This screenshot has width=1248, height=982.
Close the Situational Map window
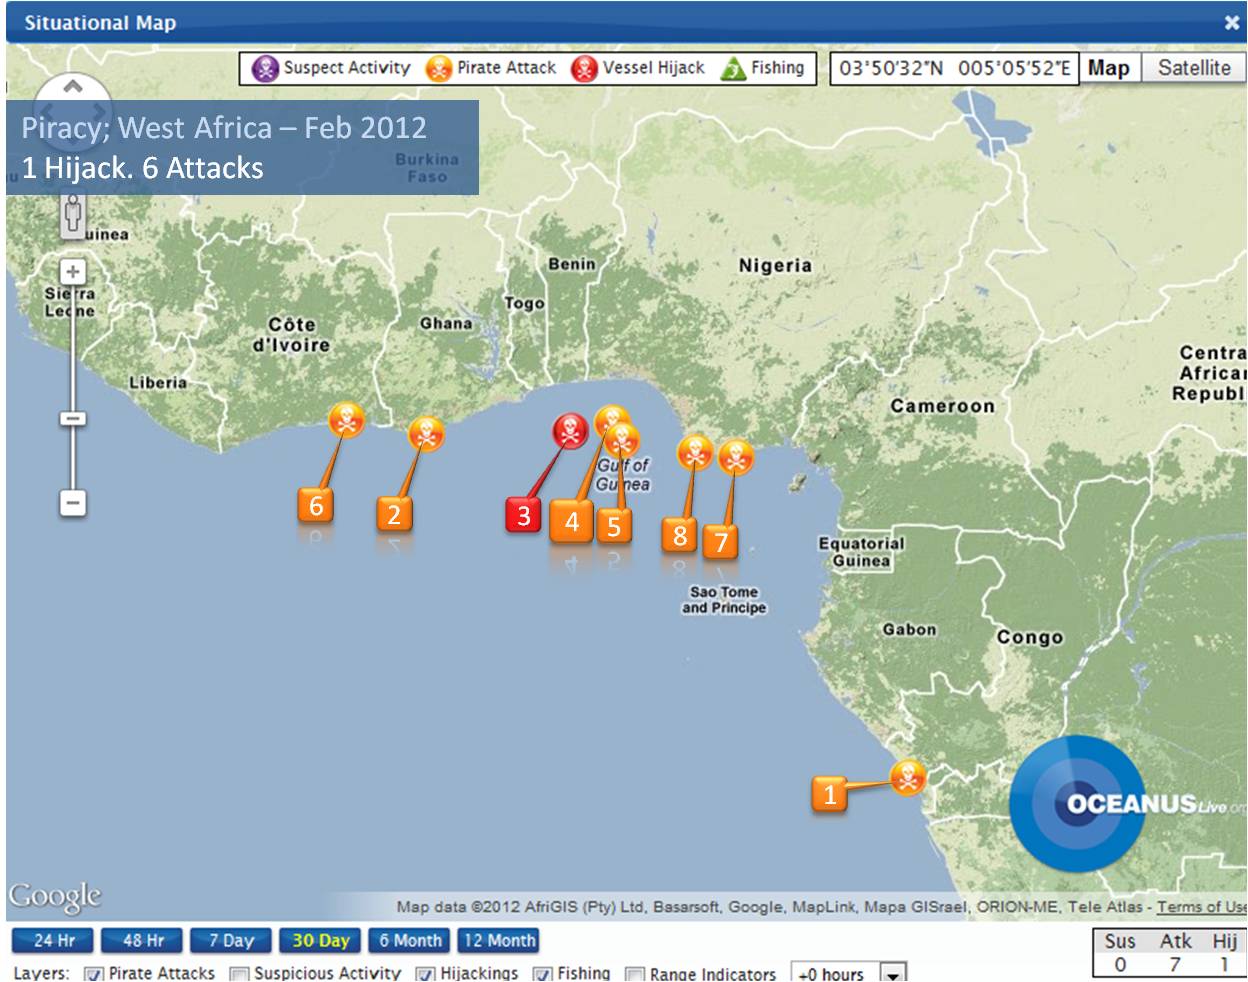click(x=1232, y=22)
